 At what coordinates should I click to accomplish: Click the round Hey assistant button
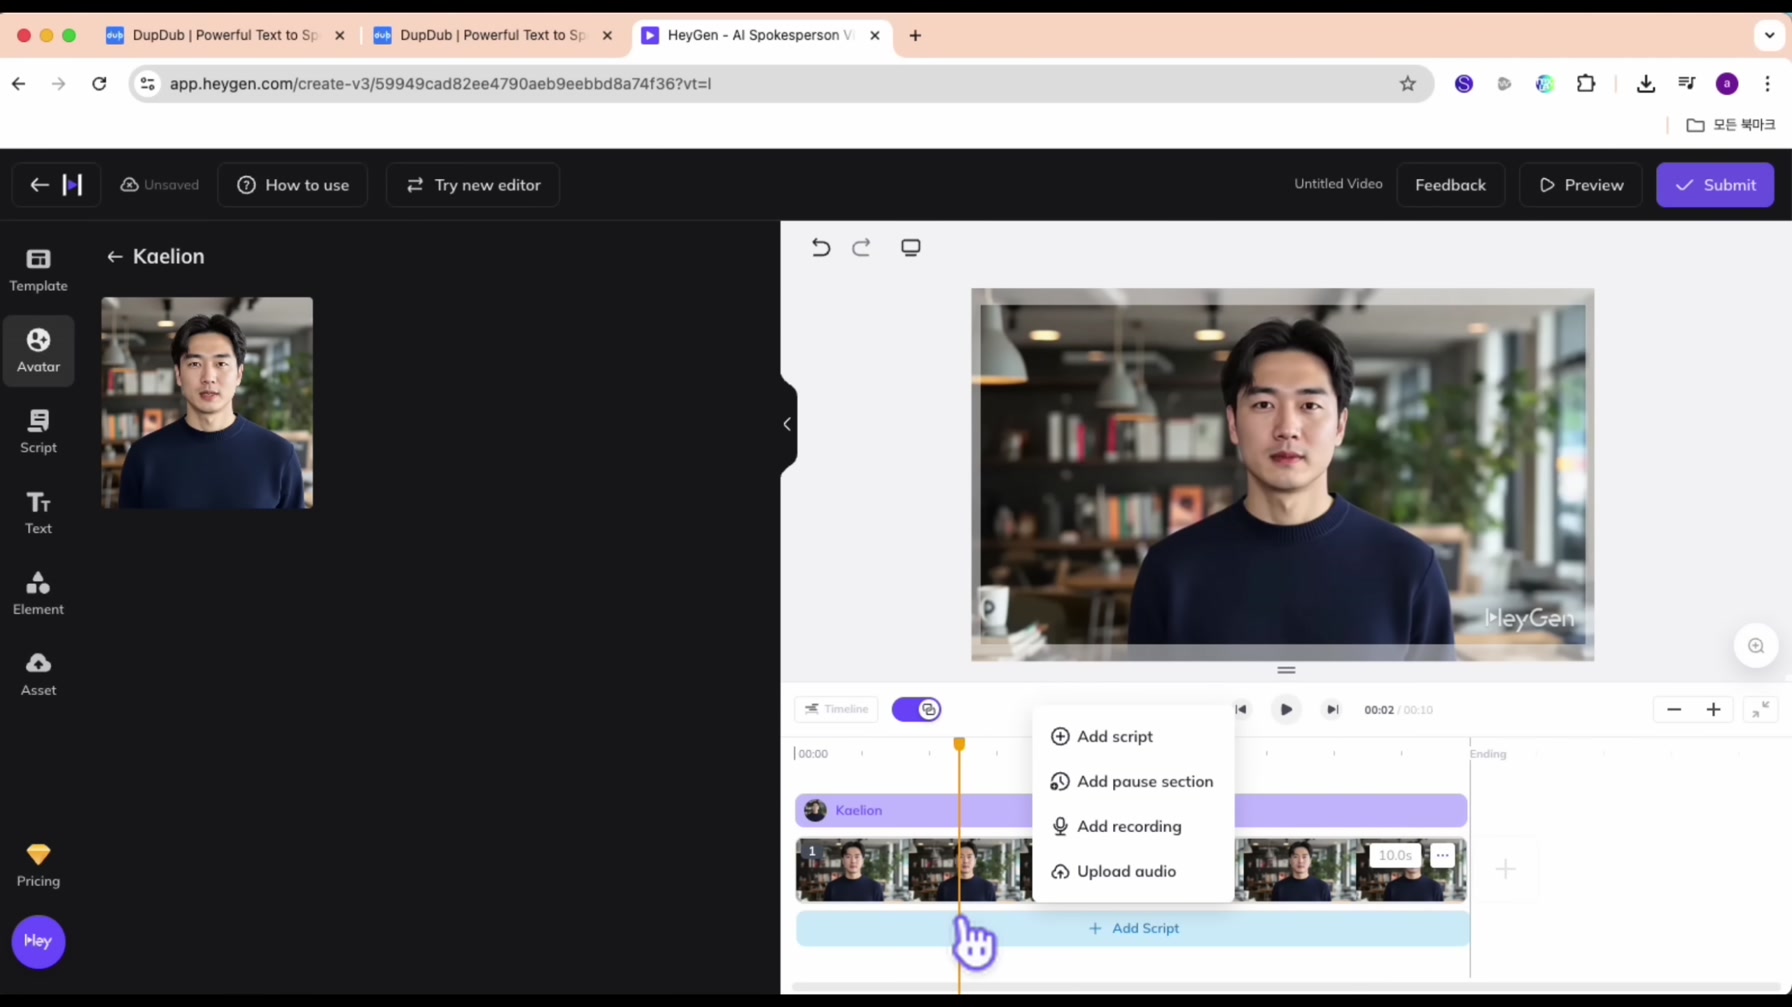[x=38, y=941]
